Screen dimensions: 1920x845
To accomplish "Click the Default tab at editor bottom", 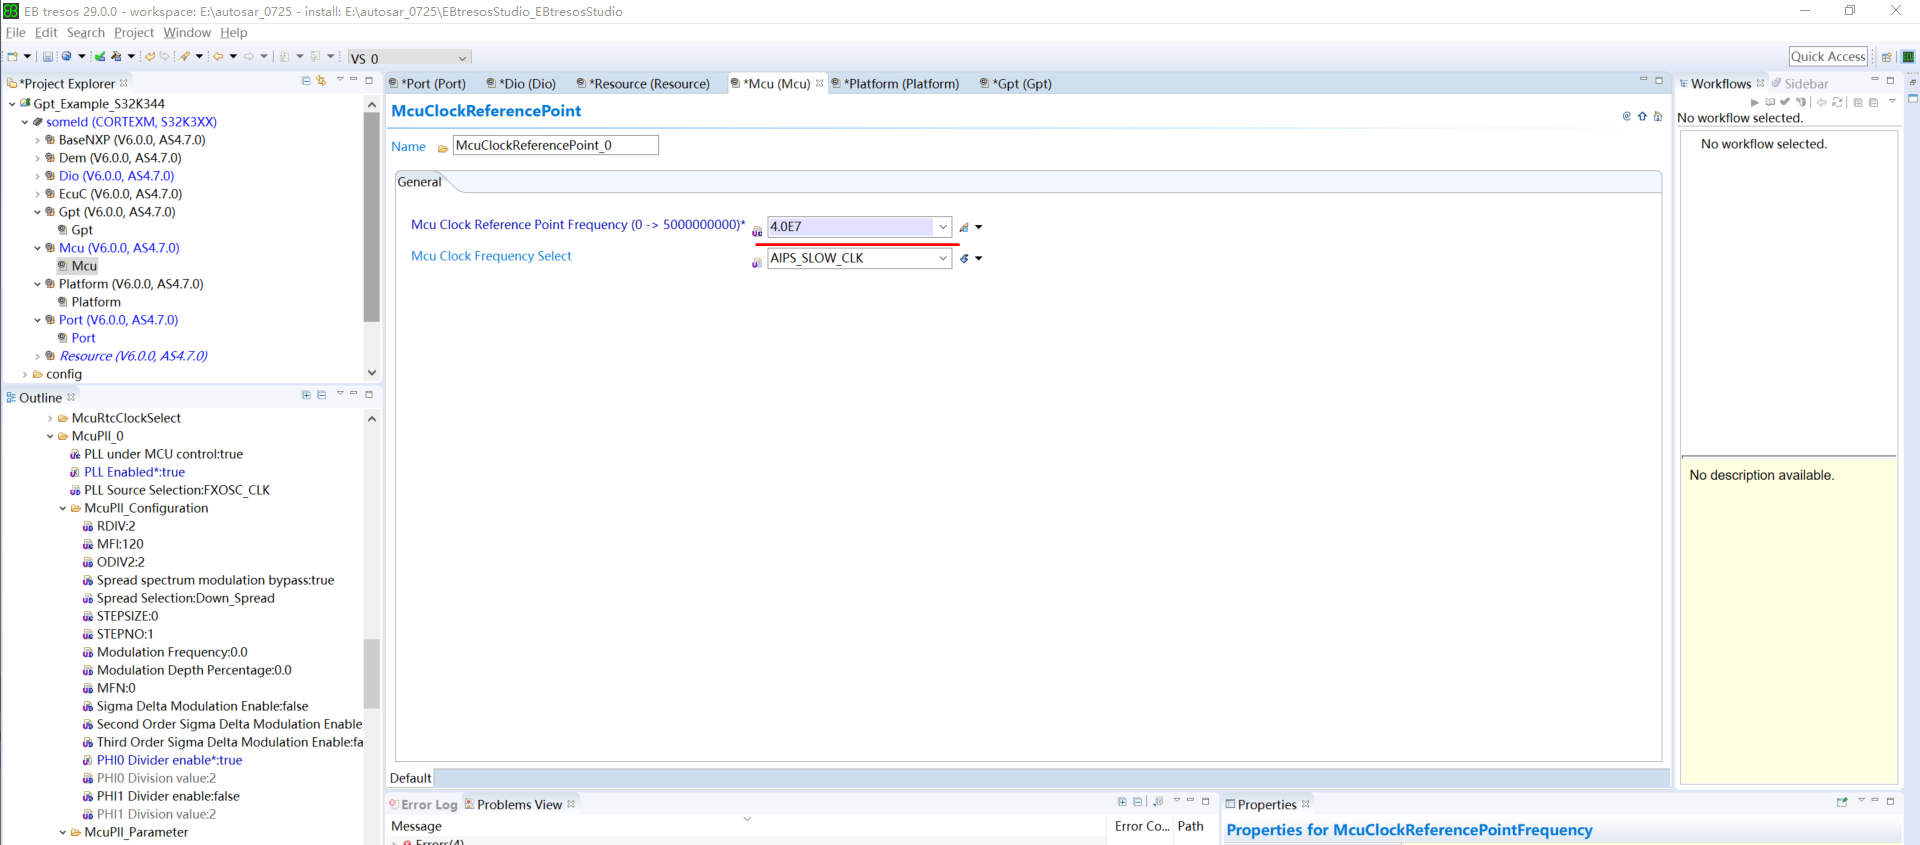I will (411, 778).
